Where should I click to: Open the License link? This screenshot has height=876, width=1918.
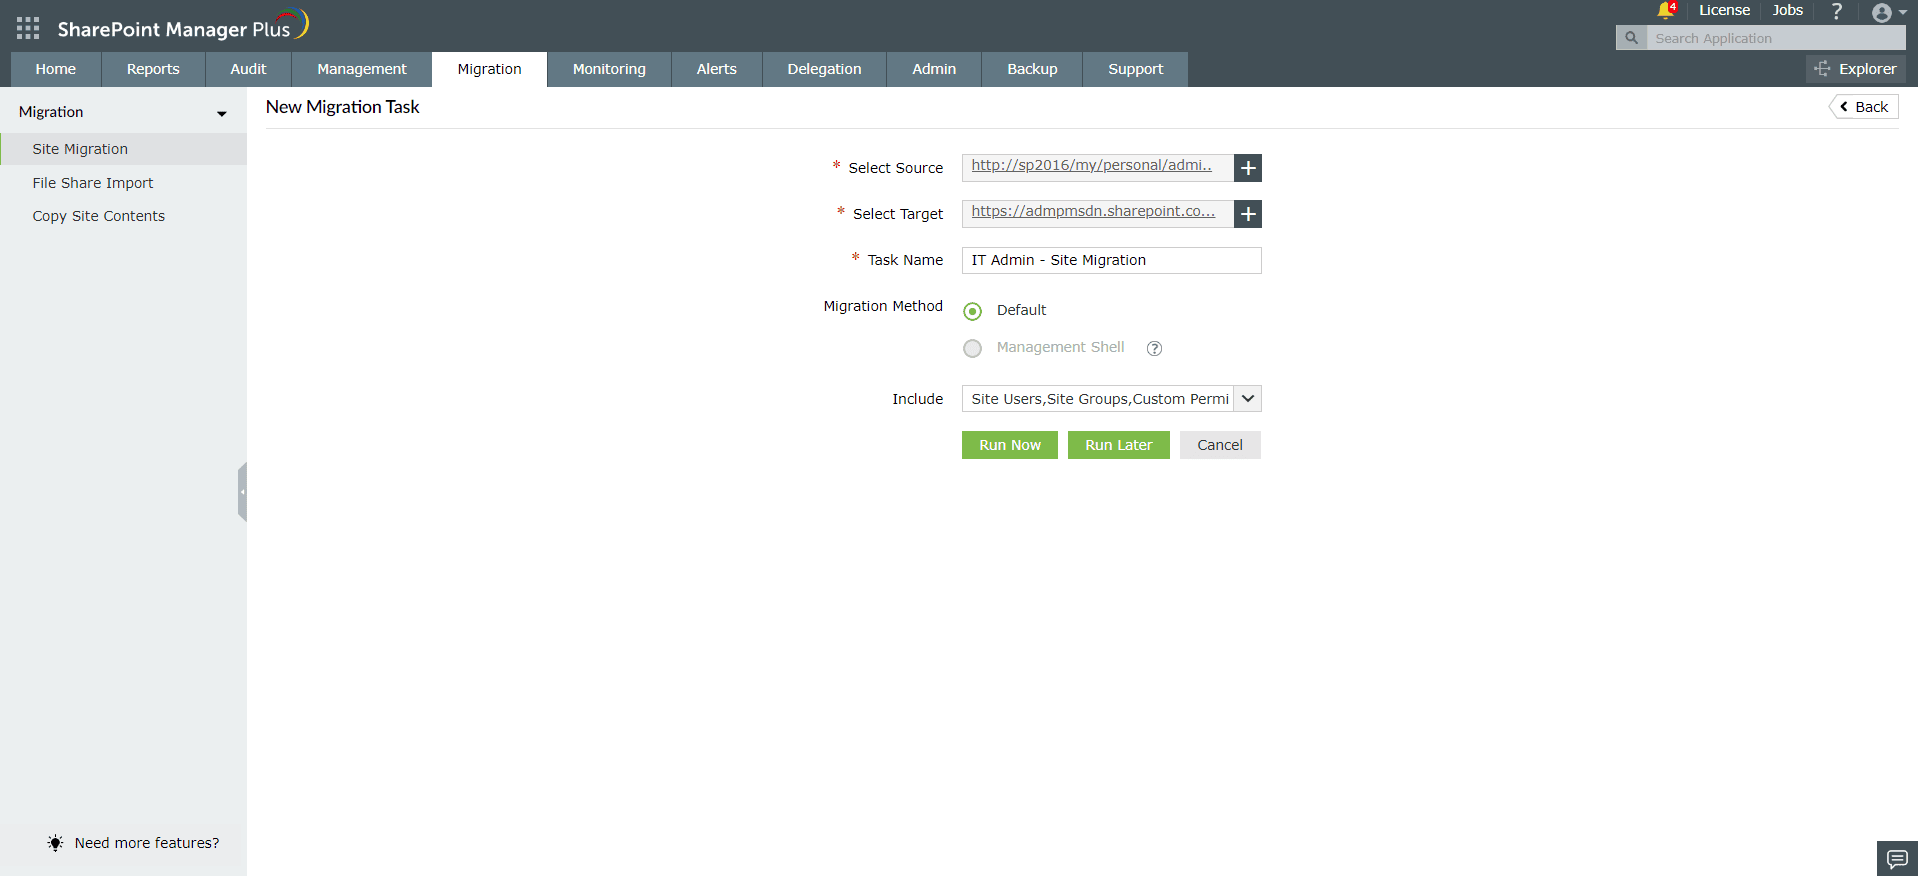[1724, 10]
